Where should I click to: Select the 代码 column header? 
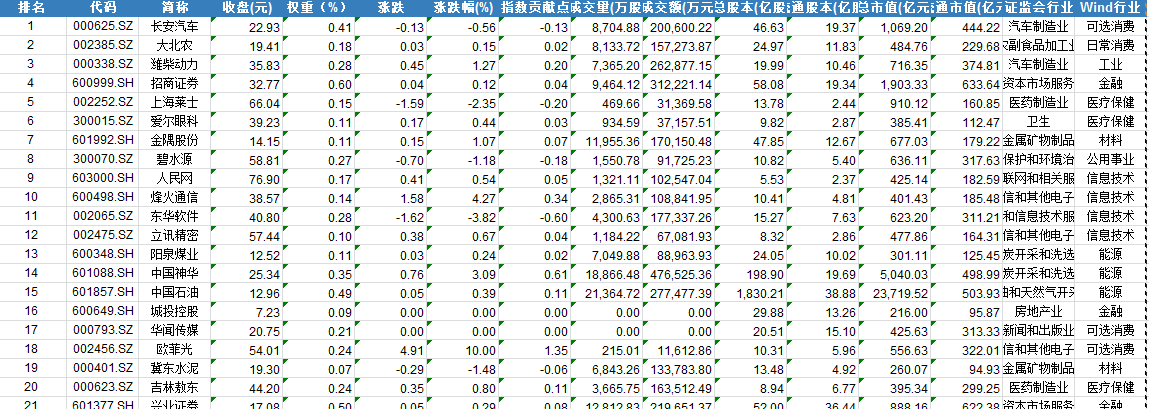(x=103, y=8)
